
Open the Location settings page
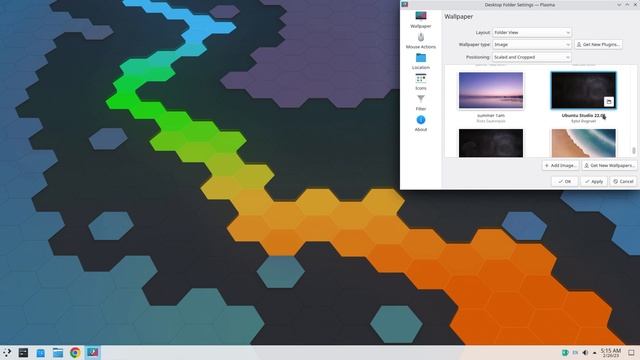(x=420, y=61)
